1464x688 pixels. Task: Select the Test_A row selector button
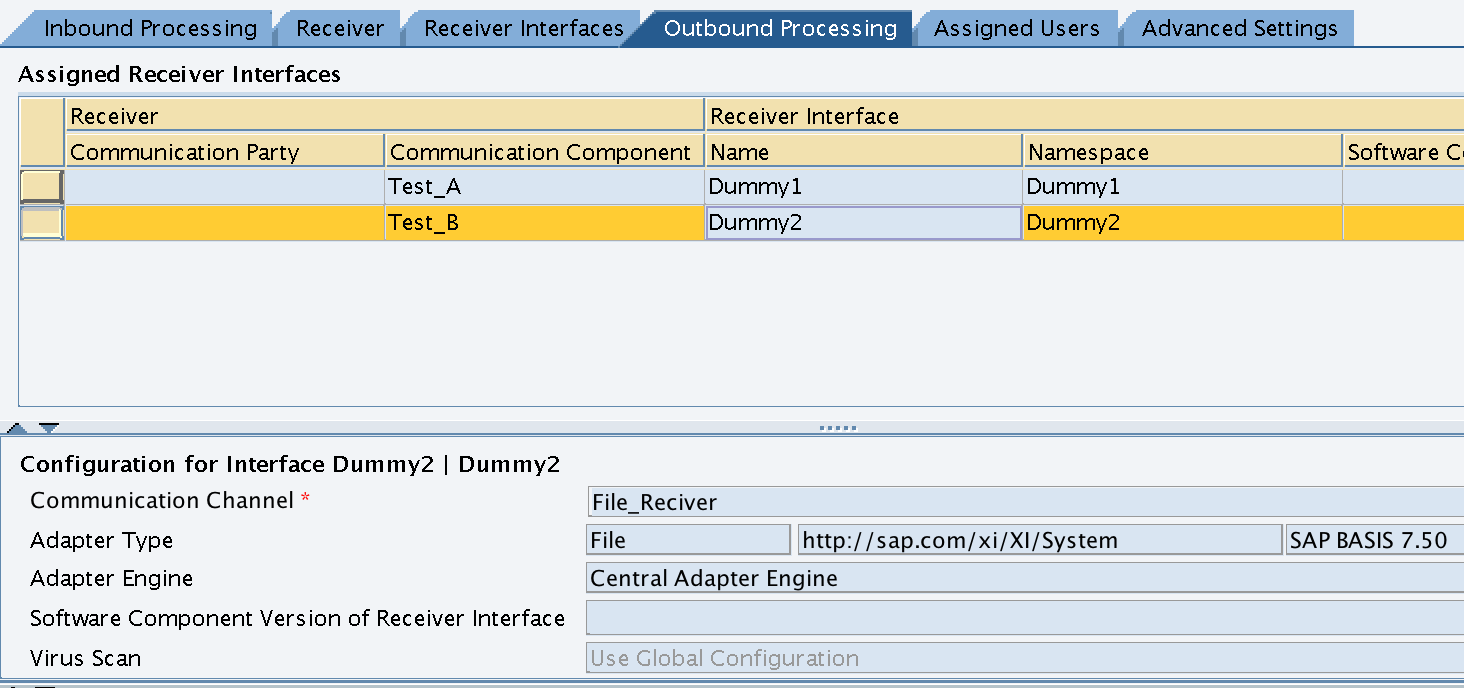point(42,187)
